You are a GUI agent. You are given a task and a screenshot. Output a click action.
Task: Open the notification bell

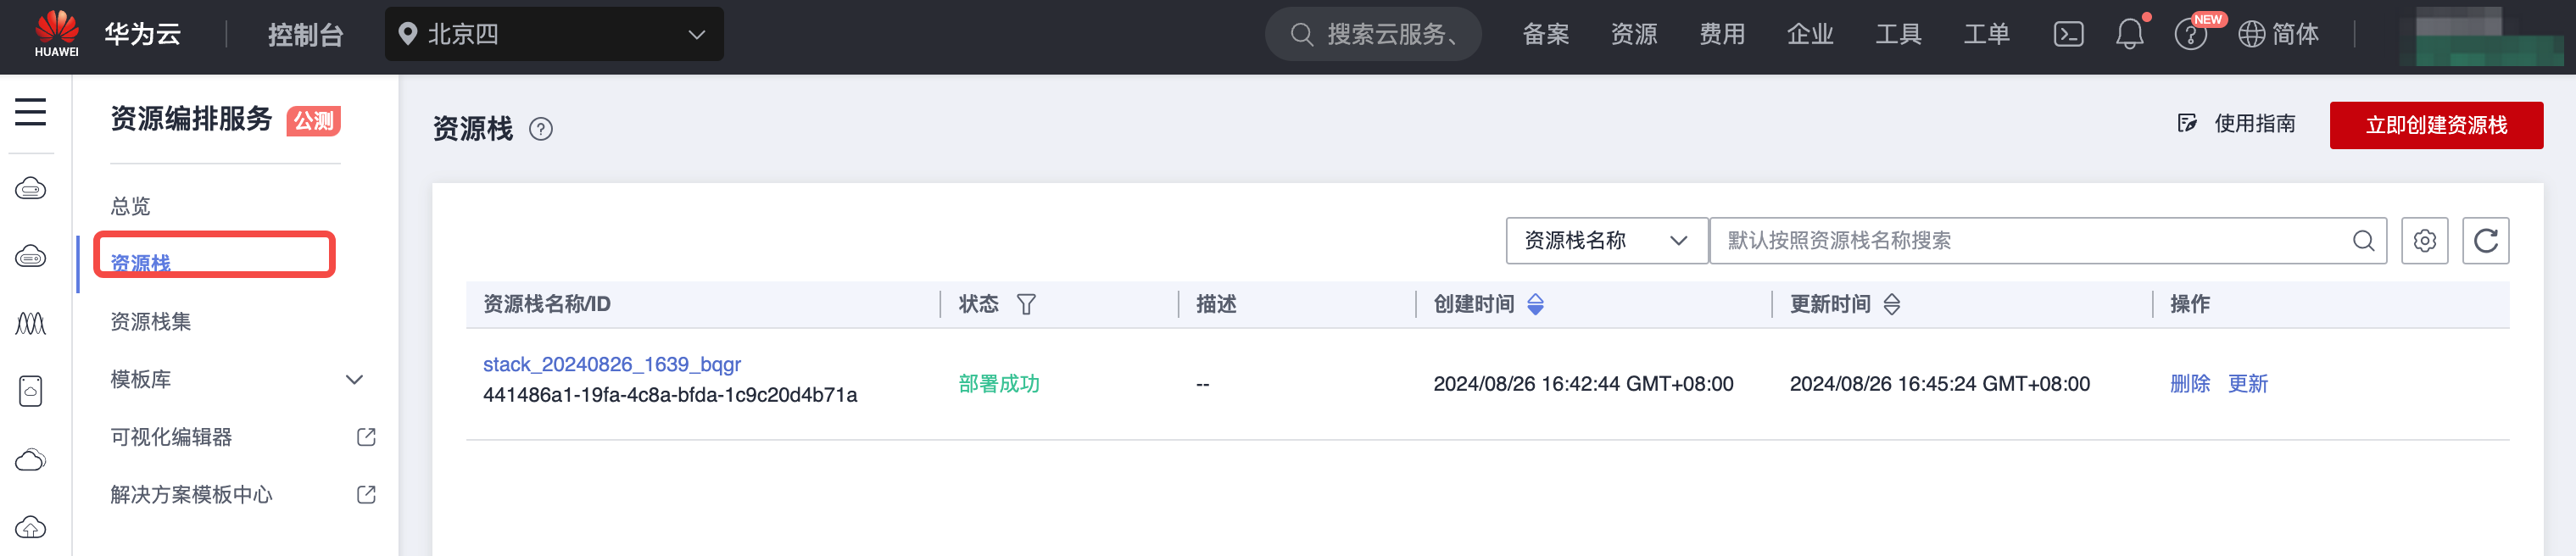tap(2129, 34)
